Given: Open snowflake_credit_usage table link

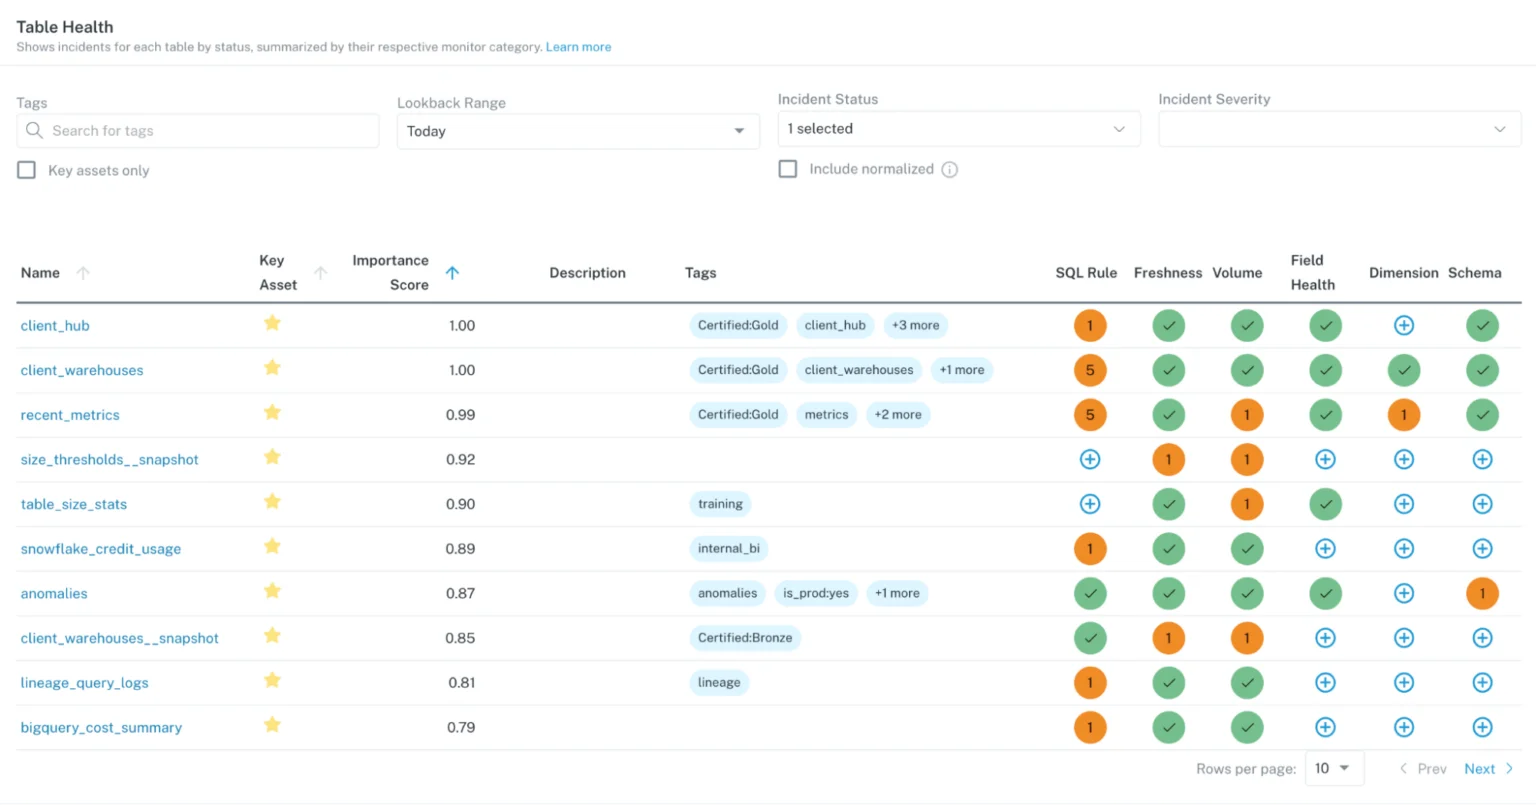Looking at the screenshot, I should tap(101, 549).
